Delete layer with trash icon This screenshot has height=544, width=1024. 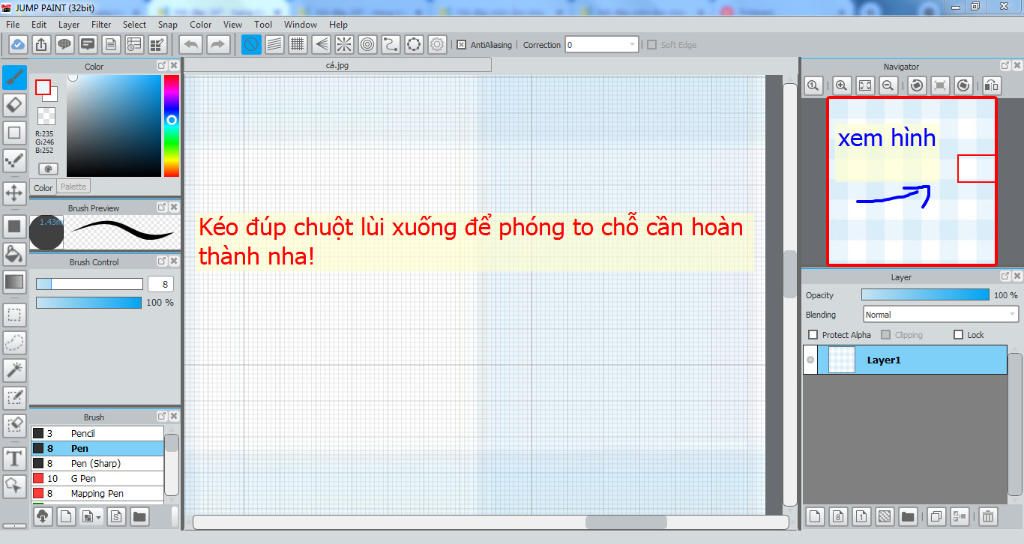988,517
